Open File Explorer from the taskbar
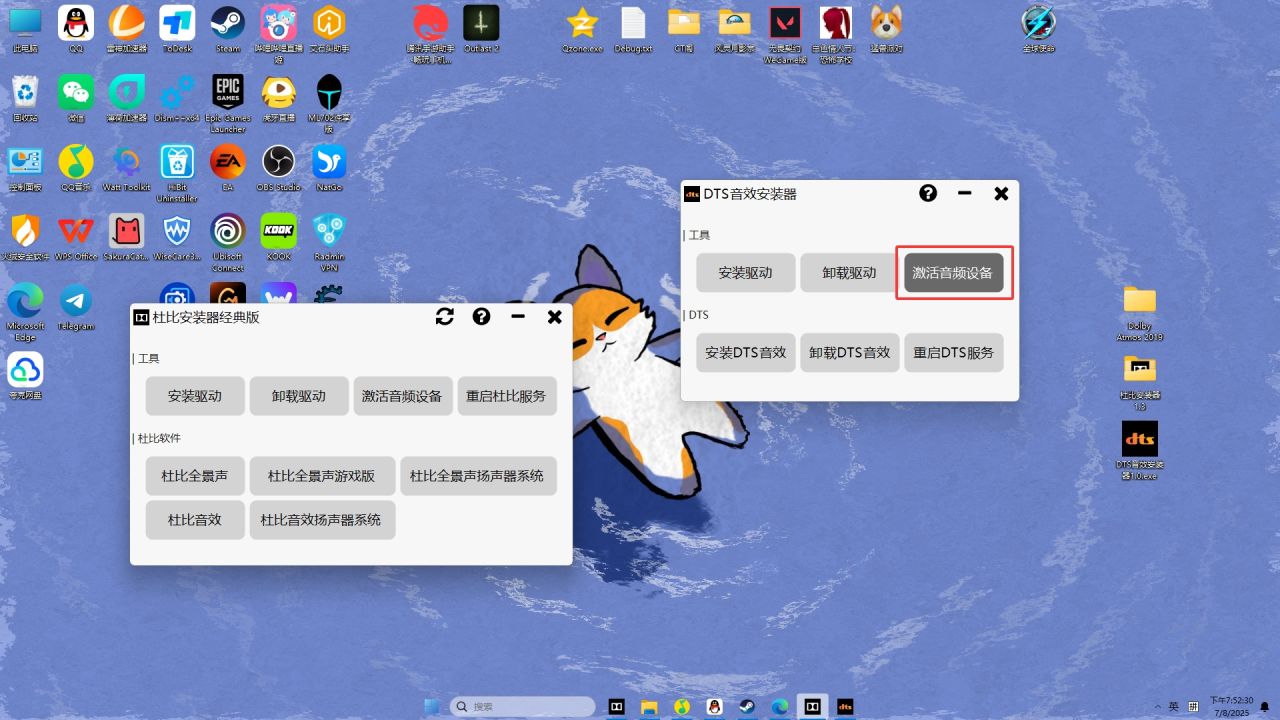 tap(650, 707)
